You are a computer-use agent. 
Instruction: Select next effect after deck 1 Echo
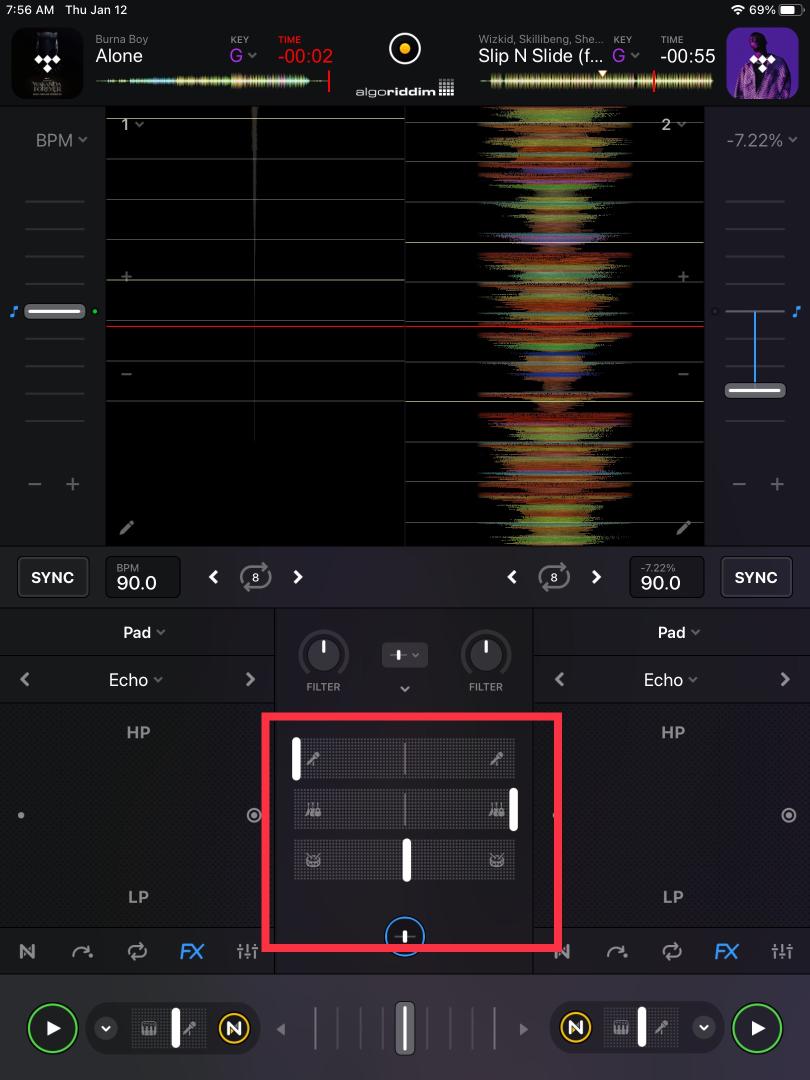250,680
